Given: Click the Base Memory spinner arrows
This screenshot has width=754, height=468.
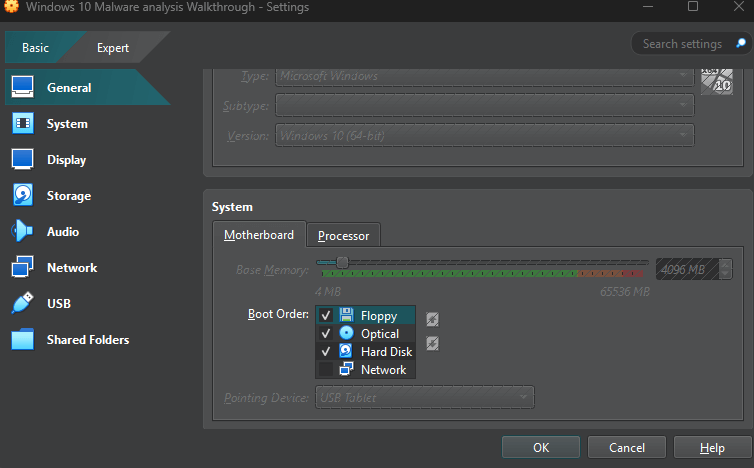Looking at the screenshot, I should [726, 269].
